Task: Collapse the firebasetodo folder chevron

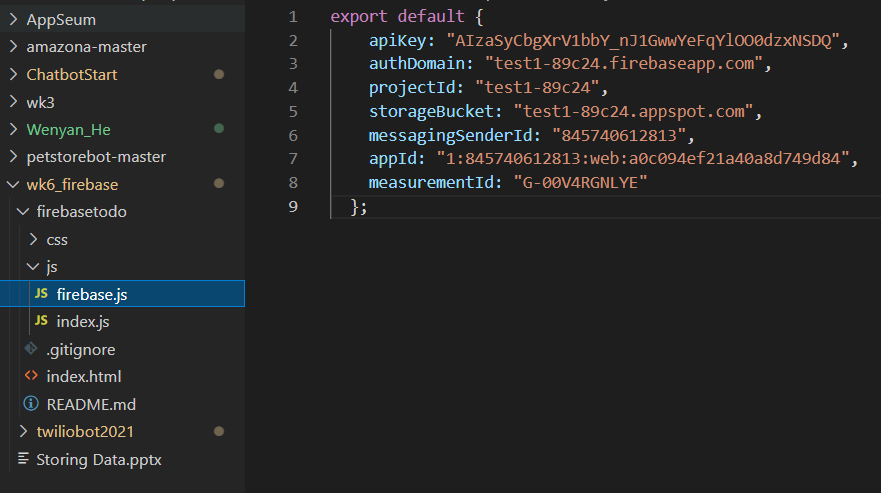Action: tap(23, 212)
